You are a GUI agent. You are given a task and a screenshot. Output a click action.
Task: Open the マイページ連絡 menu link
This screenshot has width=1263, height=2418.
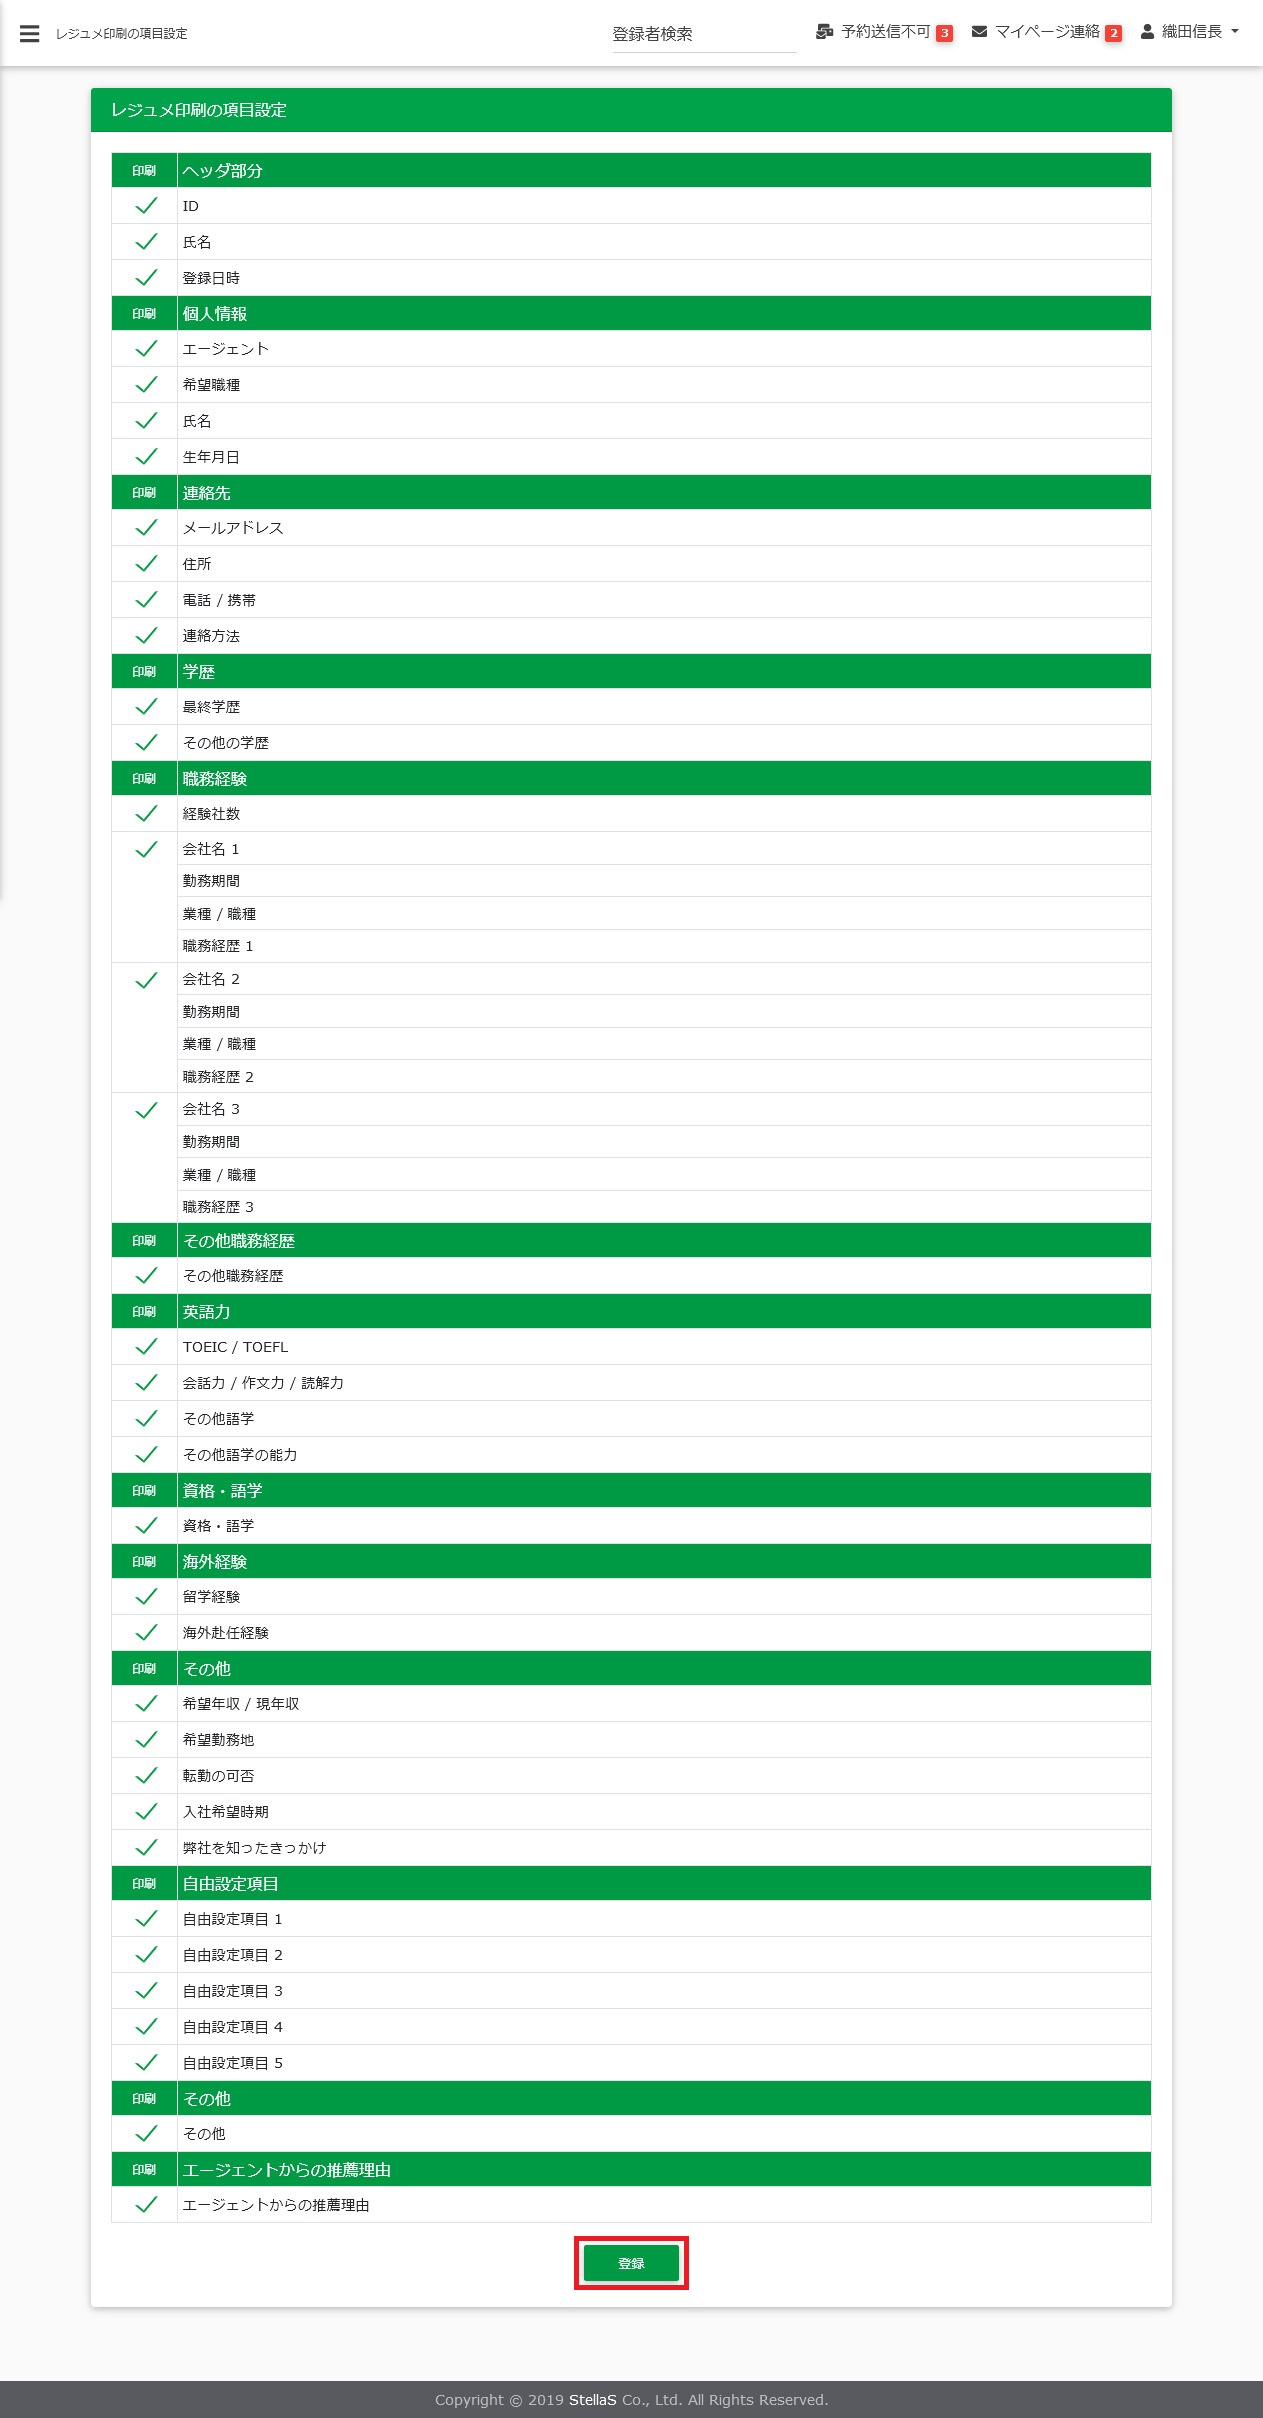click(1046, 32)
